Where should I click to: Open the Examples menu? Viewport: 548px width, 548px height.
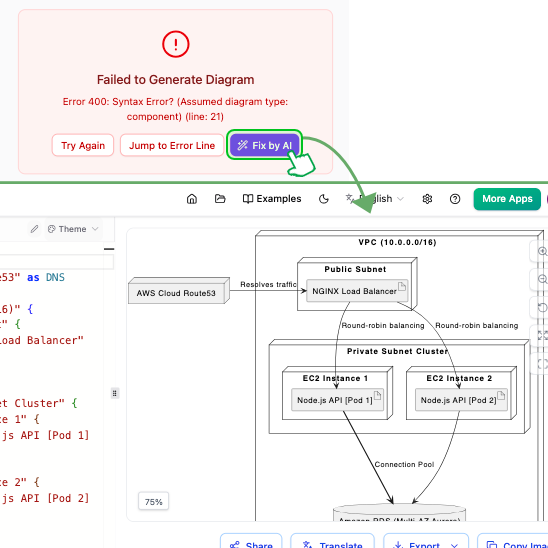coord(272,199)
